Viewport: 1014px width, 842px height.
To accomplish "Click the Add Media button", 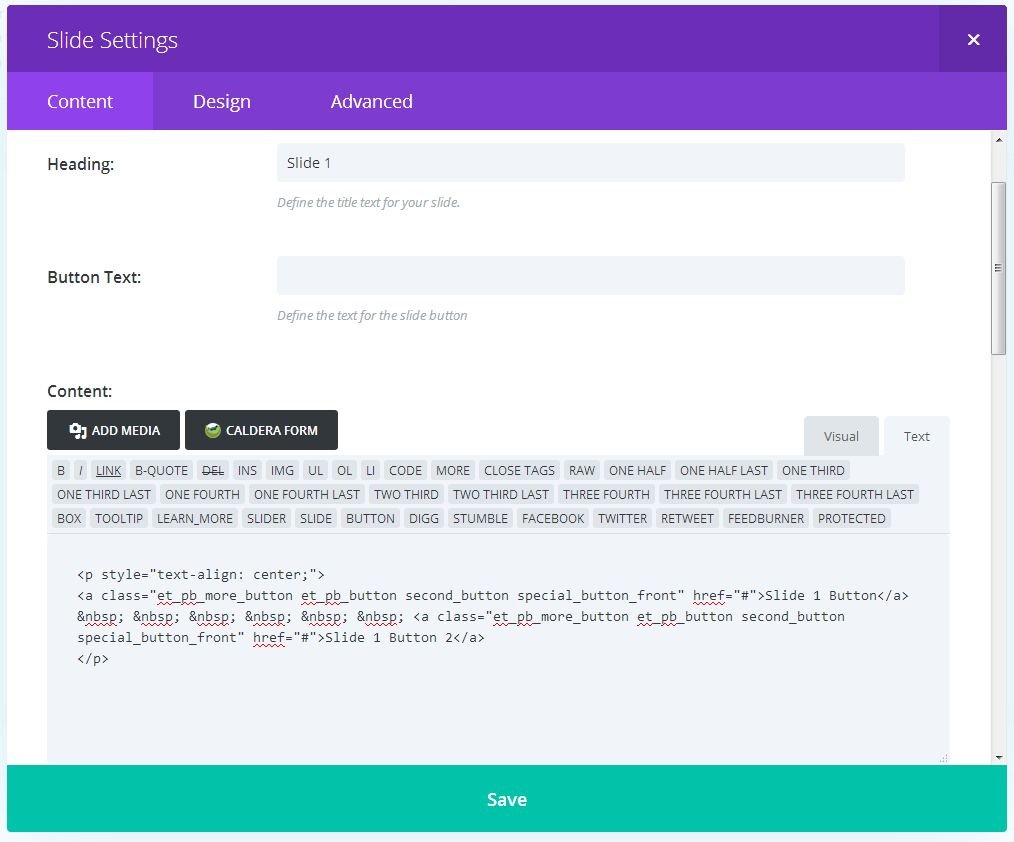I will pos(113,430).
